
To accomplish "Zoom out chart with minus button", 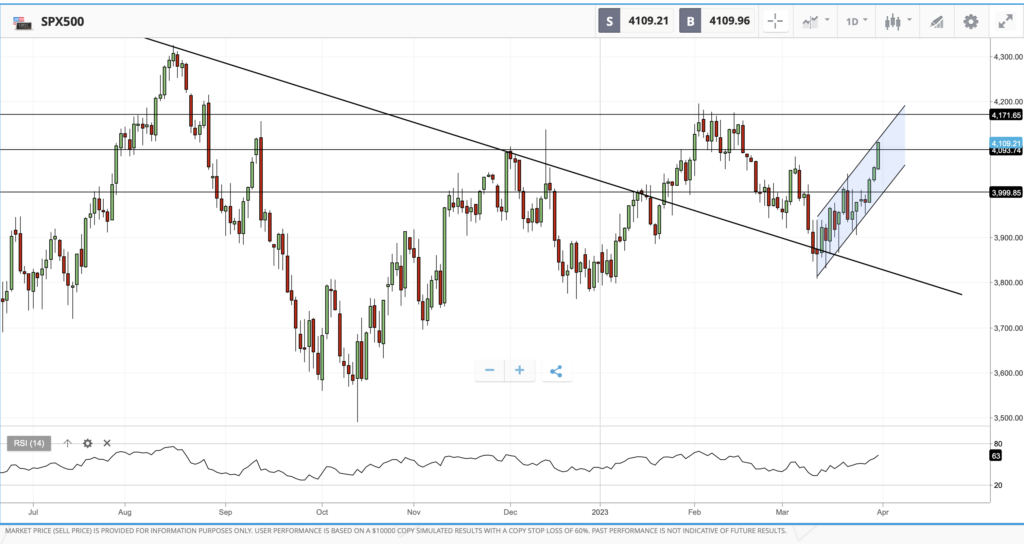I will point(490,371).
